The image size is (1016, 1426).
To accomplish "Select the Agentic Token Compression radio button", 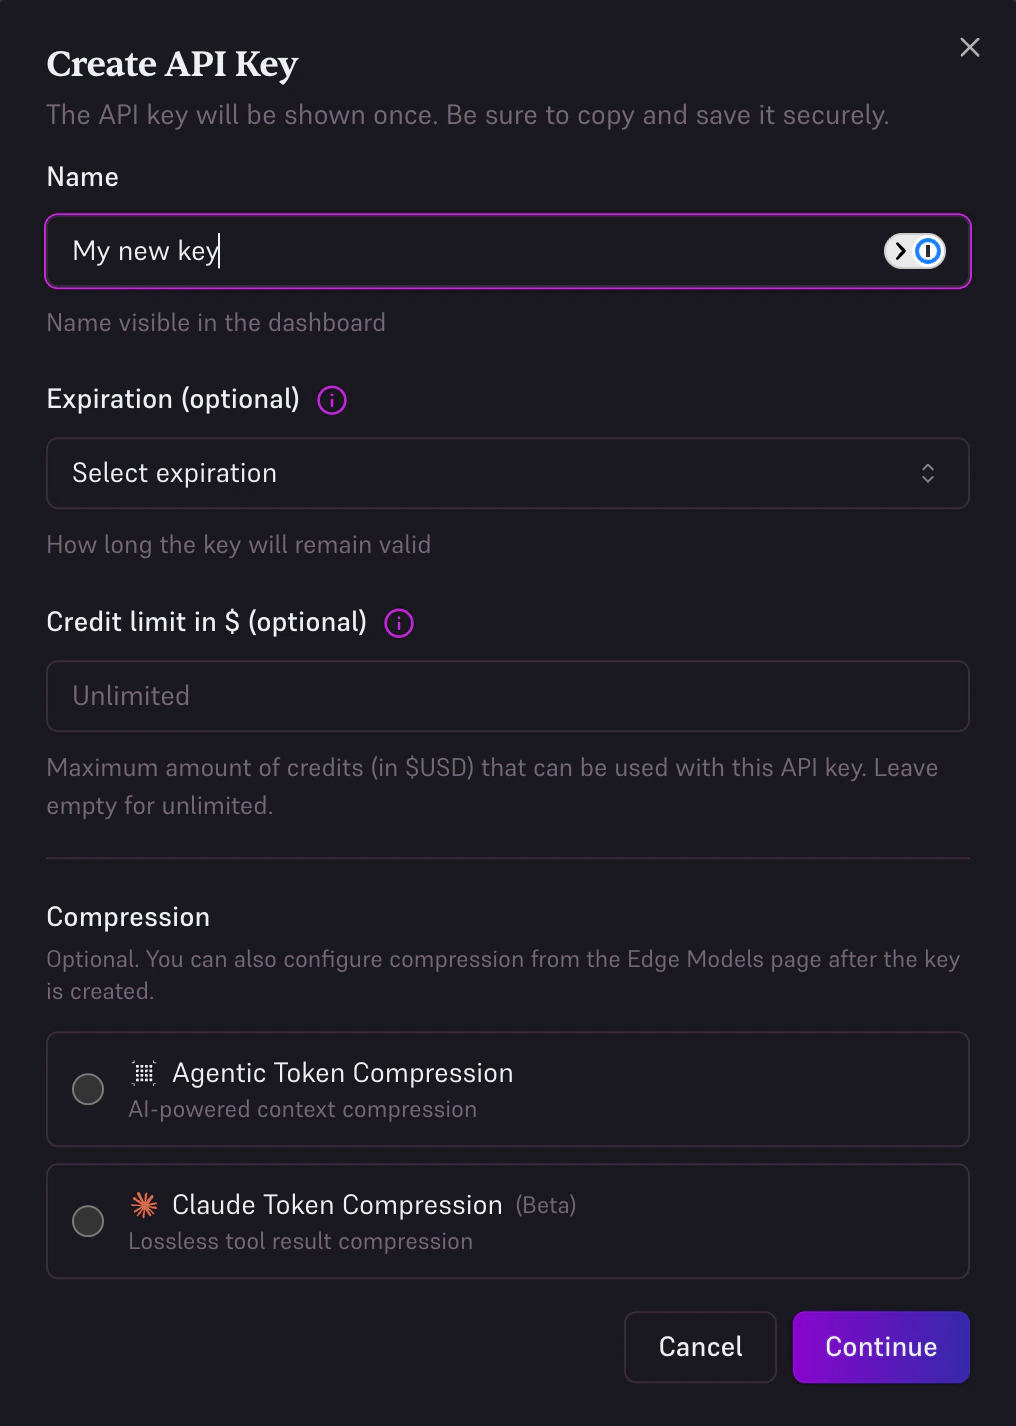I will pyautogui.click(x=88, y=1089).
